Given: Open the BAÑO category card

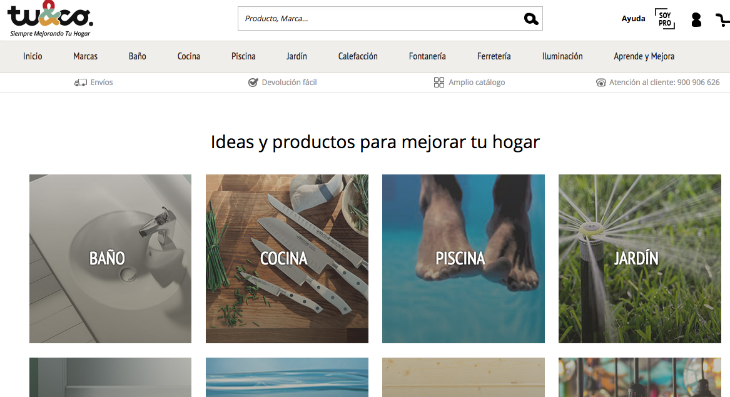Looking at the screenshot, I should [110, 259].
